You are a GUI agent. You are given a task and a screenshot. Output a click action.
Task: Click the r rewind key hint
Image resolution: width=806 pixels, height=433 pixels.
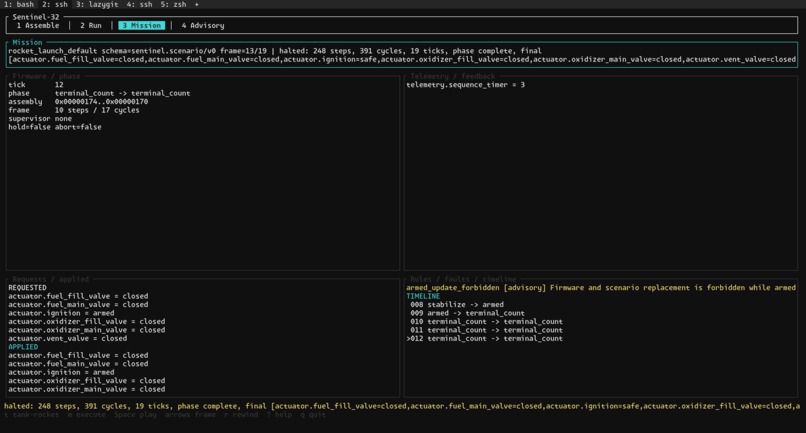[241, 414]
